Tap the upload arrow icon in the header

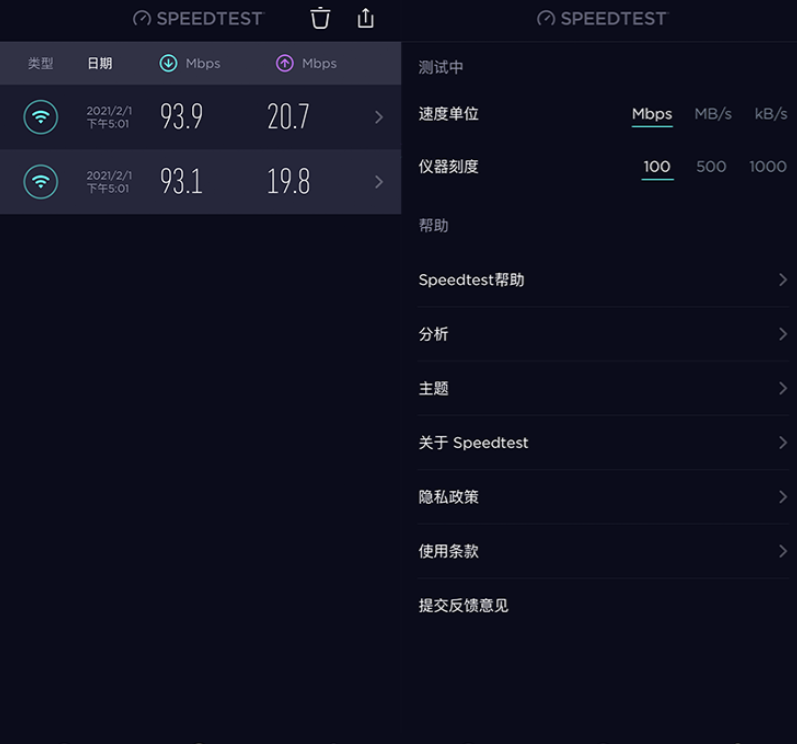pos(285,64)
